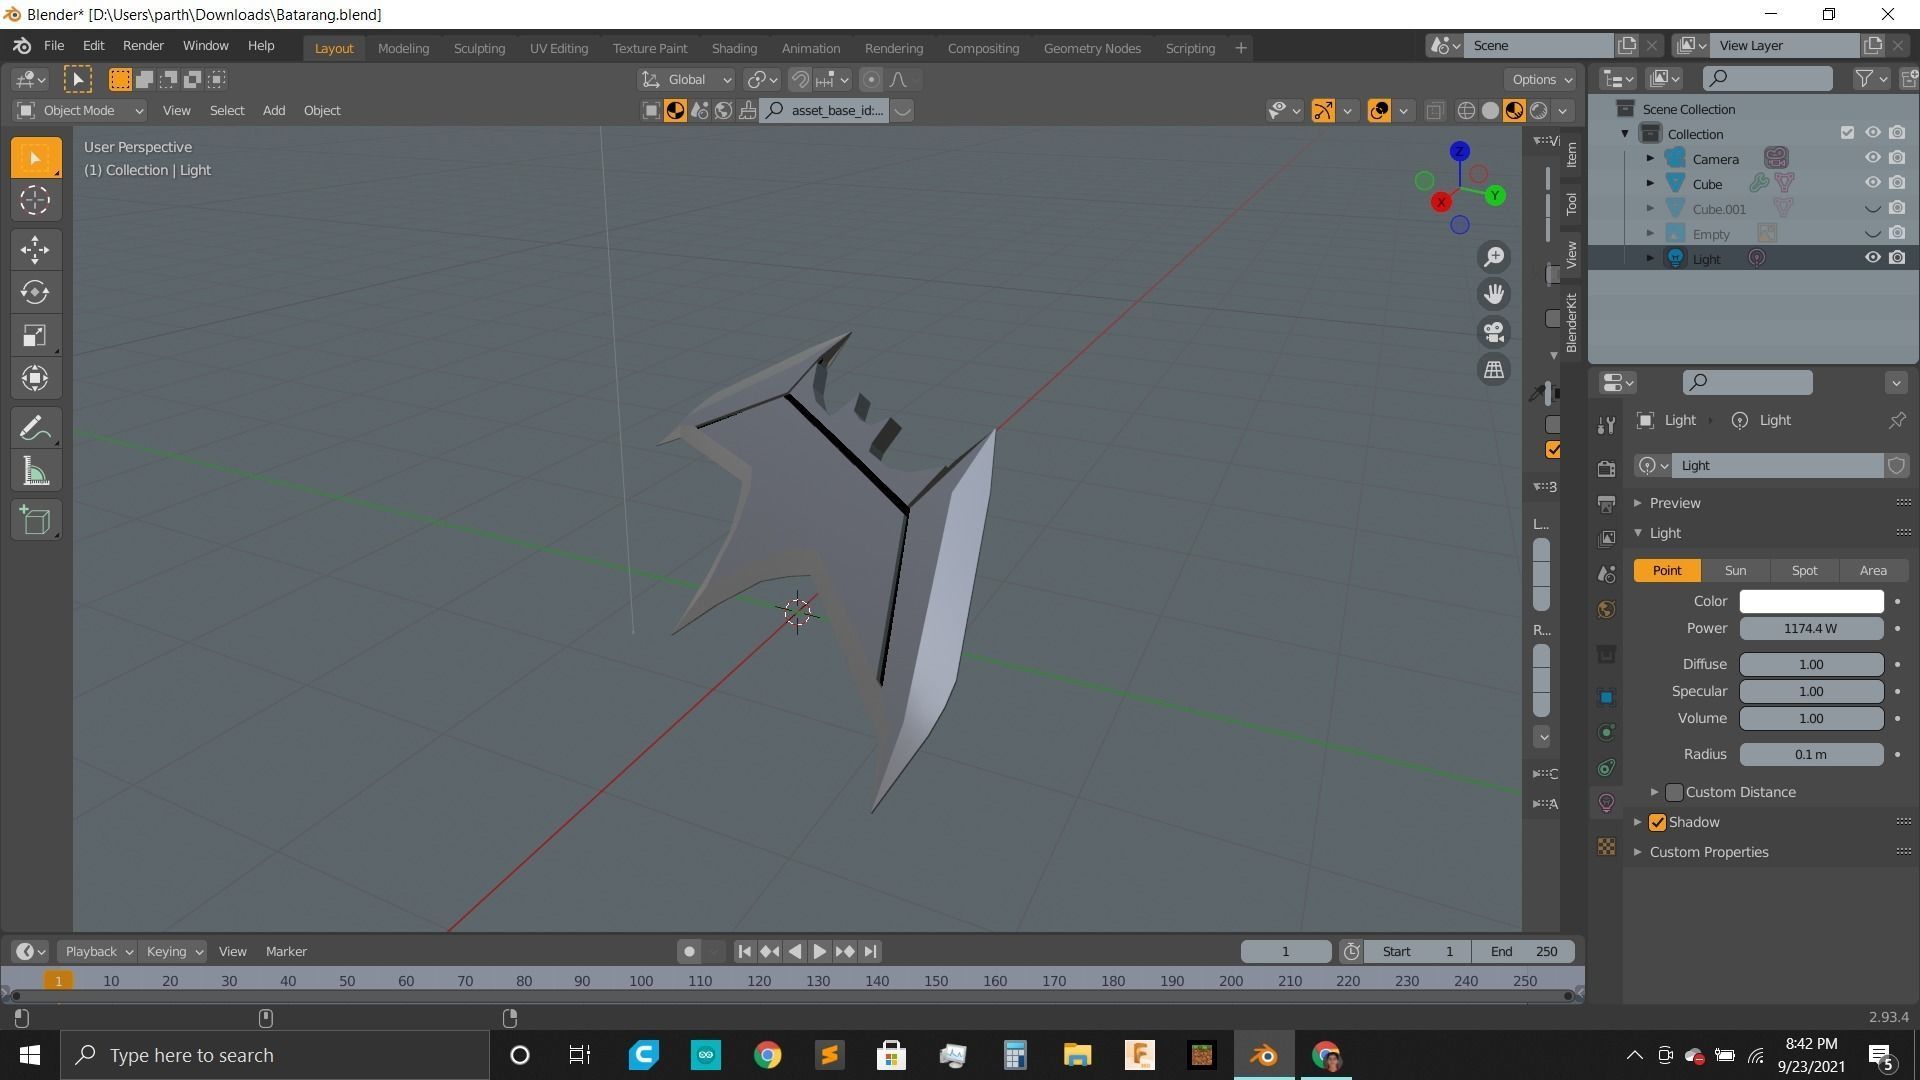Jump to the timeline end frame button
Image resolution: width=1920 pixels, height=1080 pixels.
point(870,952)
